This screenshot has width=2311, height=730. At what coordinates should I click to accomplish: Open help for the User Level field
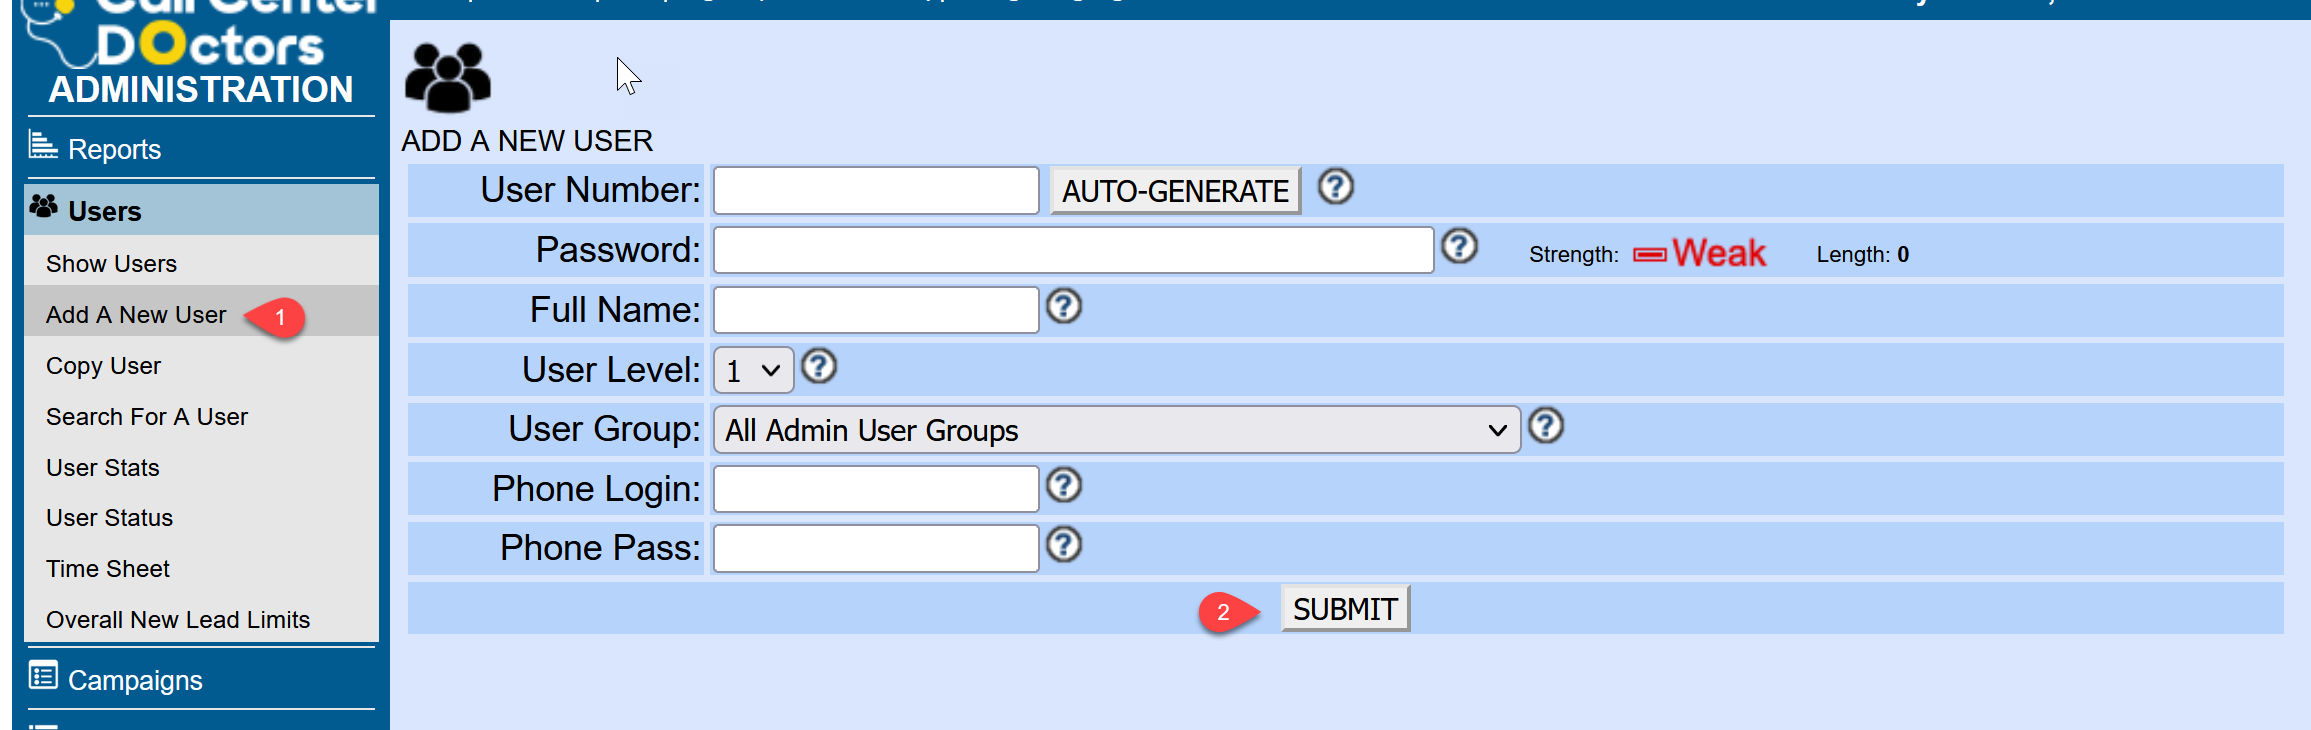point(819,367)
